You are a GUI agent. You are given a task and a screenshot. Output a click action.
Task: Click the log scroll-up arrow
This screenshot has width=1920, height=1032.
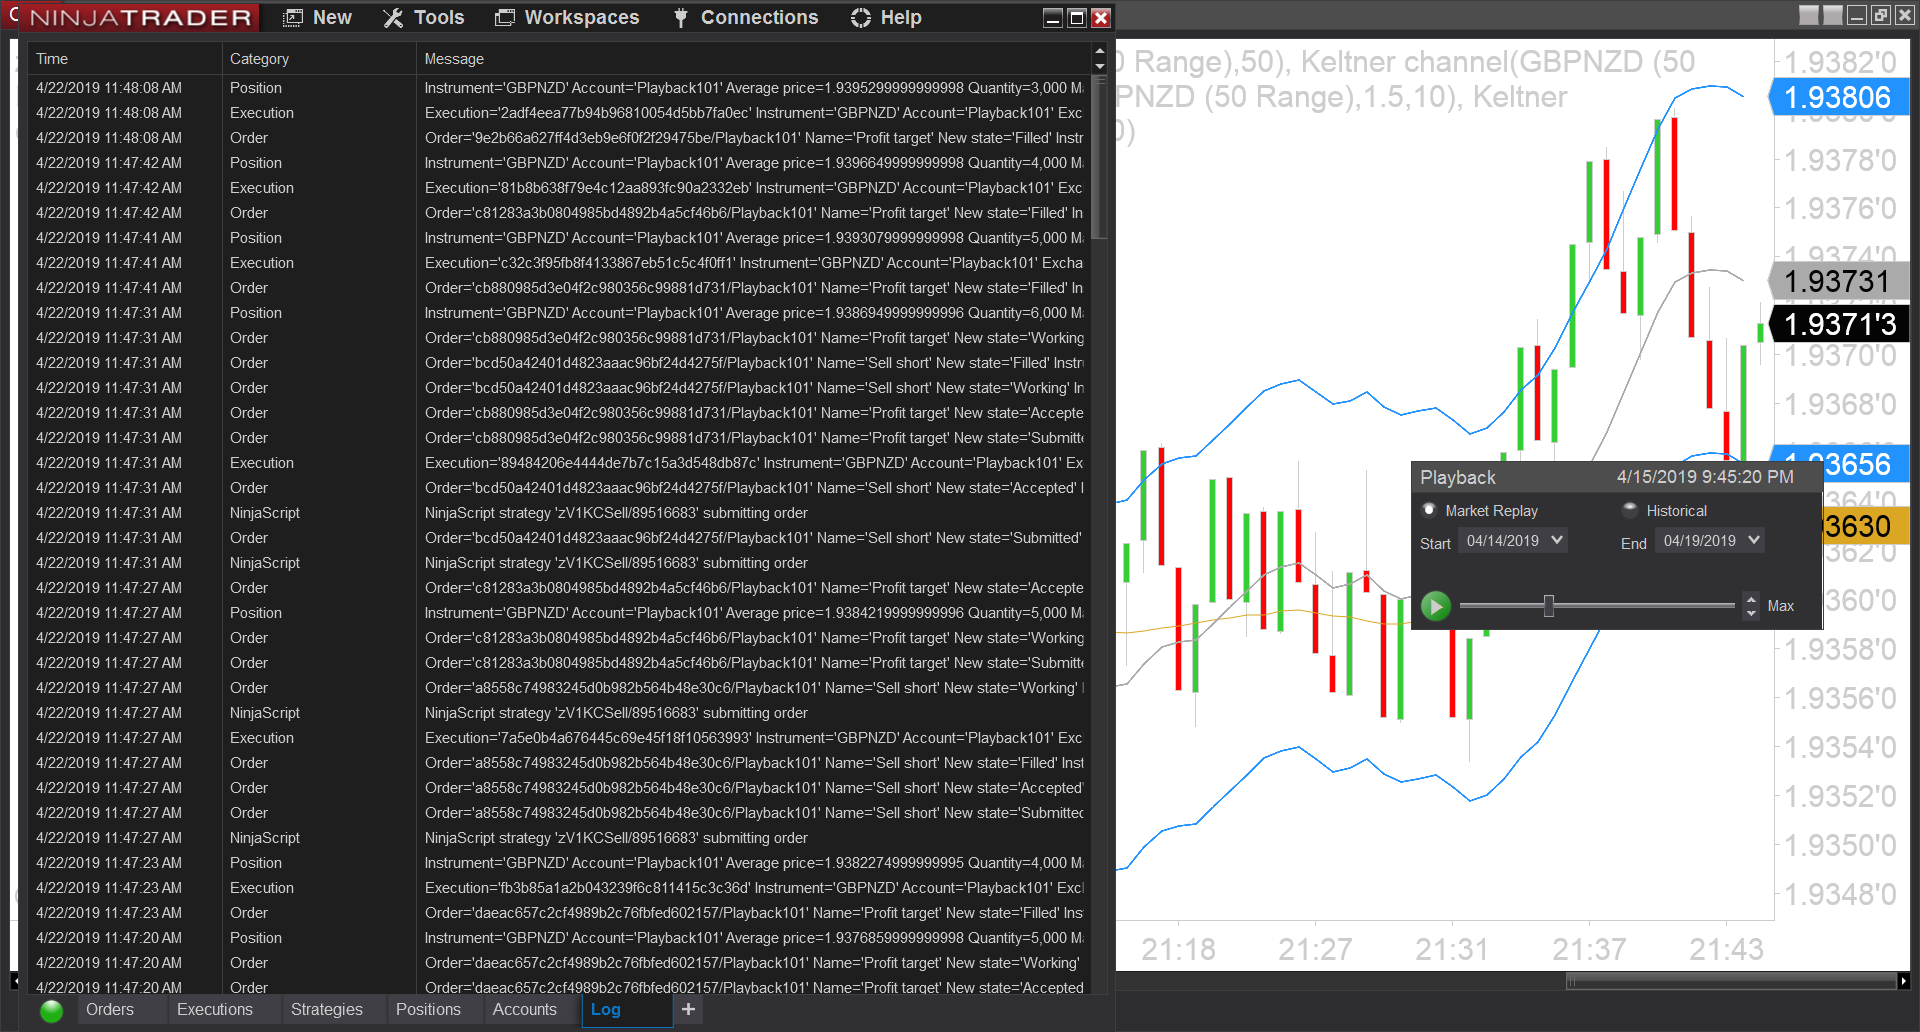[x=1100, y=51]
